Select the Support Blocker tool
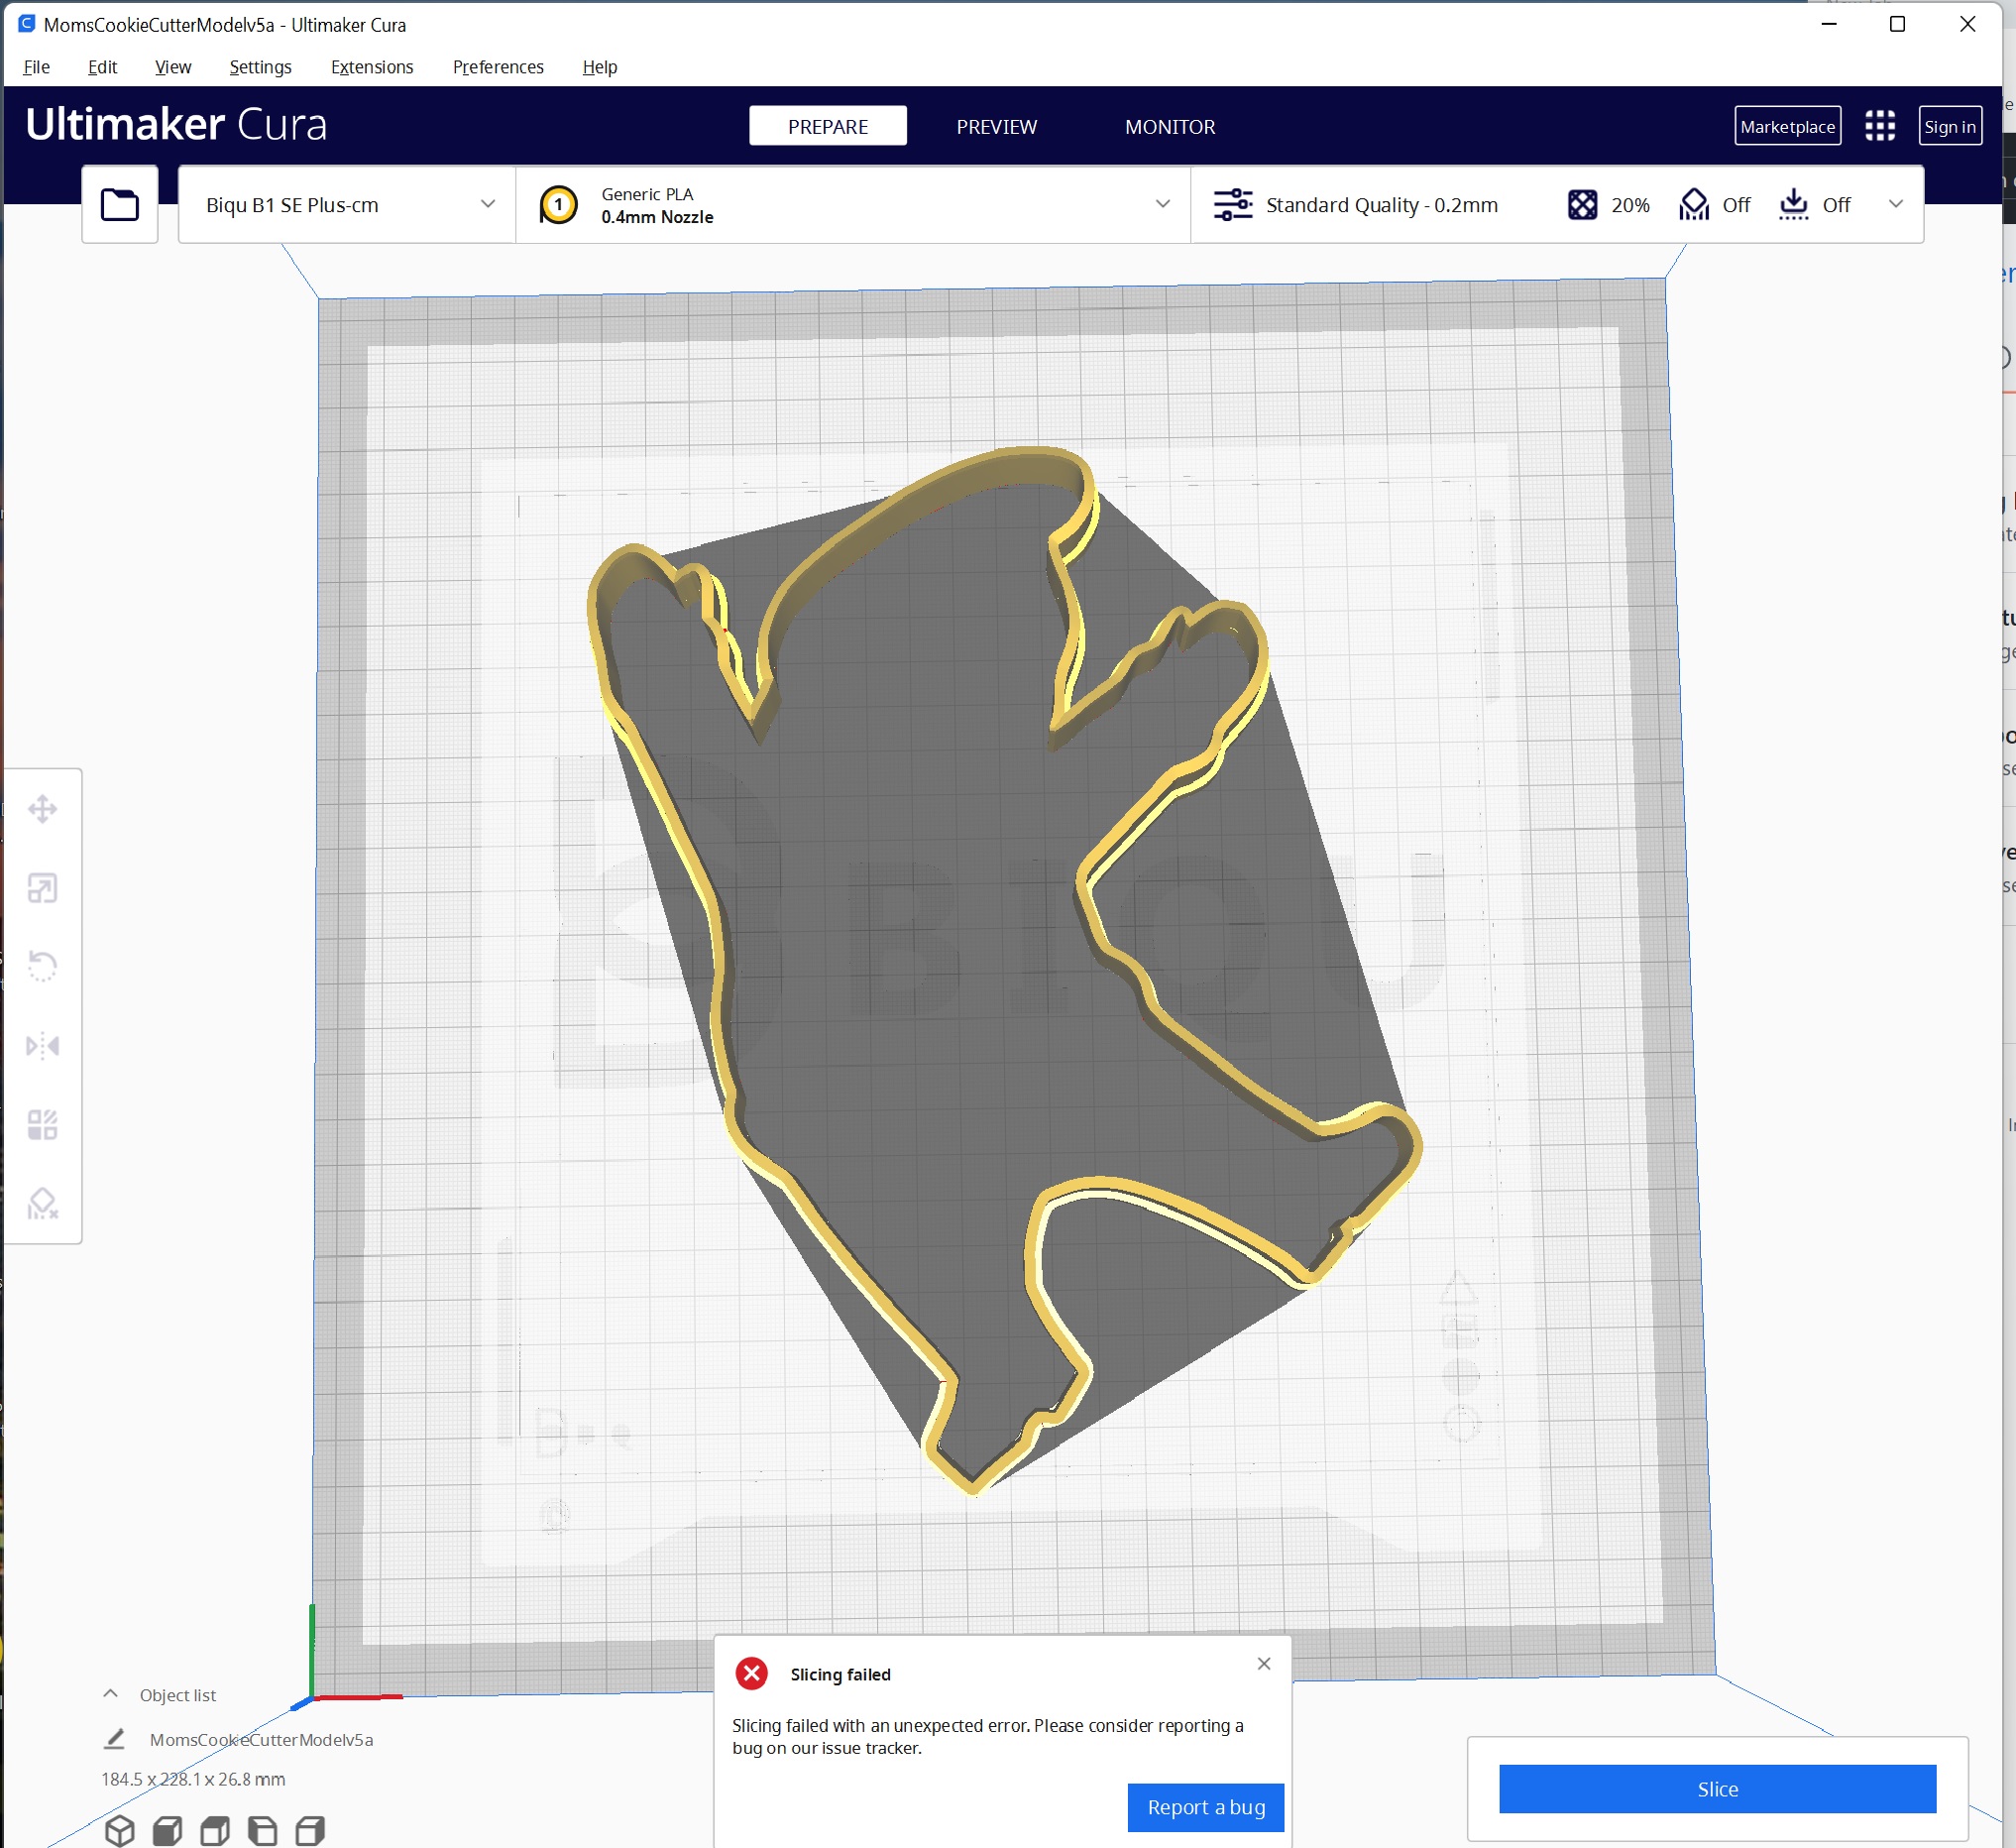This screenshot has height=1848, width=2016. [43, 1203]
